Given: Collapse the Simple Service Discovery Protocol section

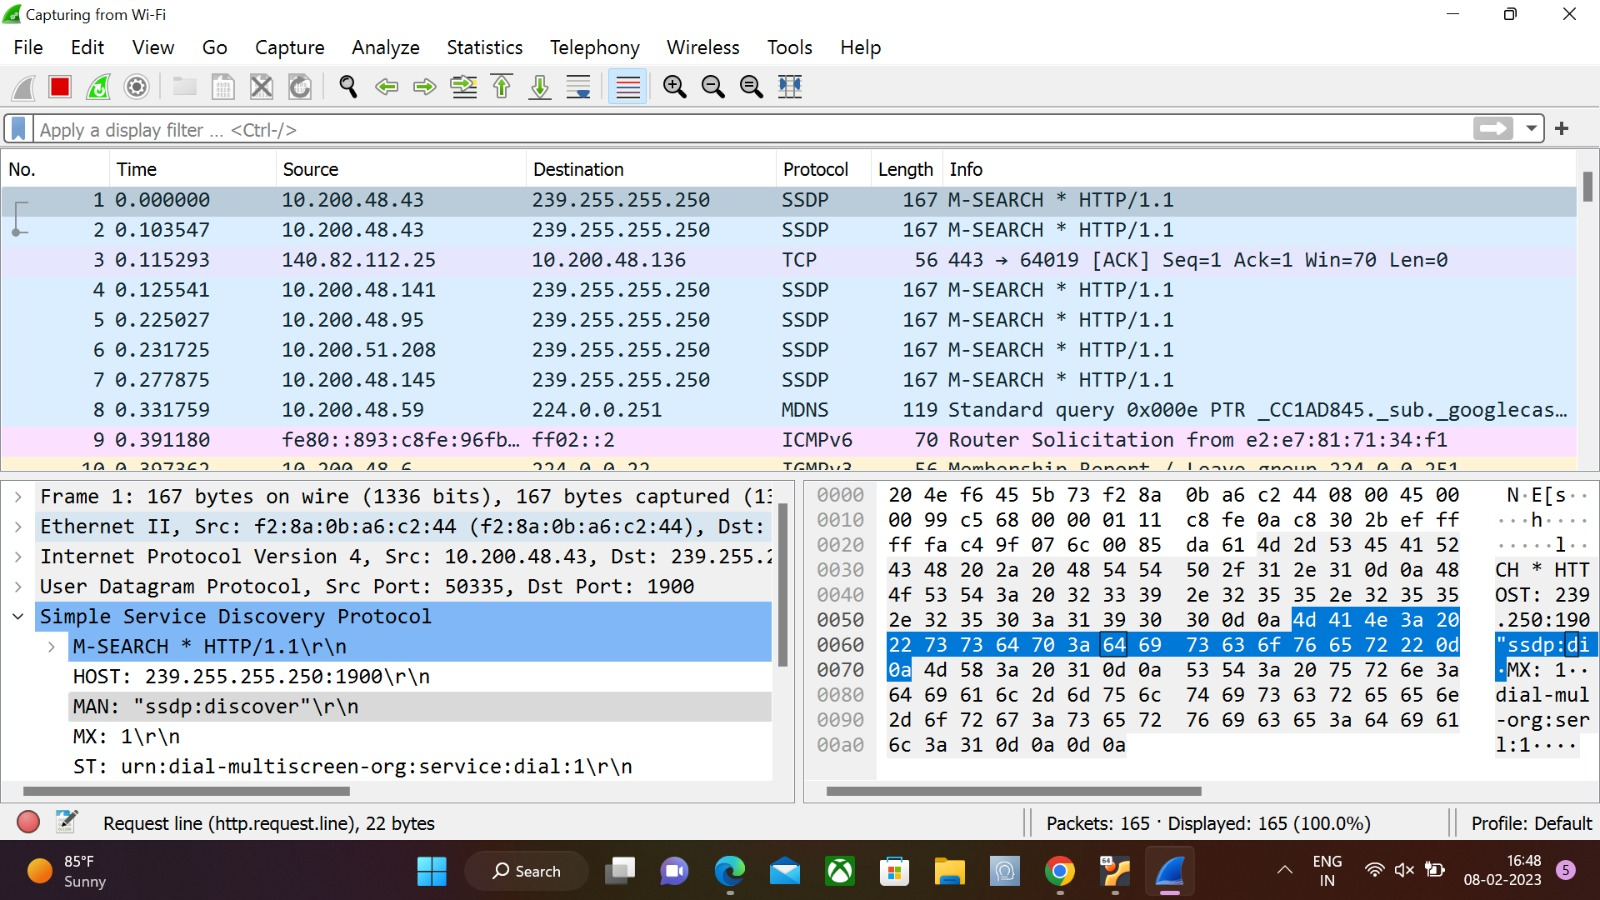Looking at the screenshot, I should pos(18,616).
